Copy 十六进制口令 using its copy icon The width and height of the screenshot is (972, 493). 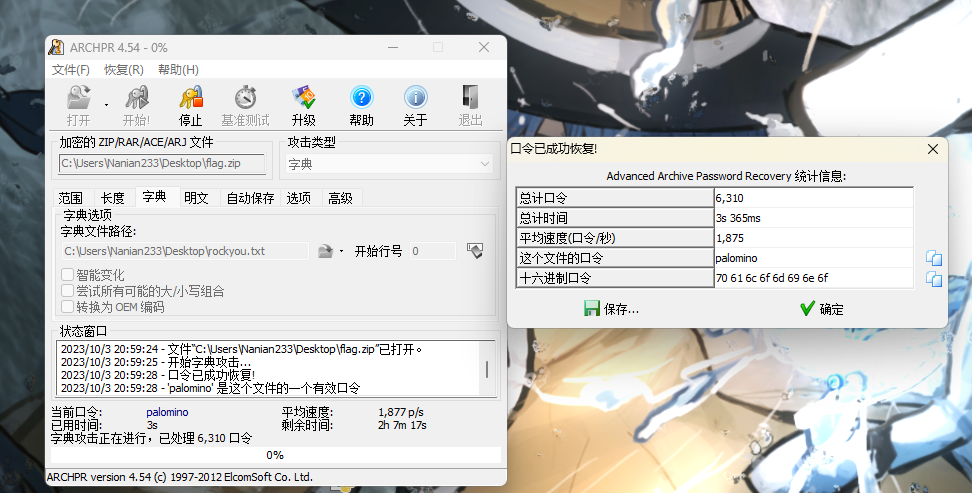coord(934,278)
